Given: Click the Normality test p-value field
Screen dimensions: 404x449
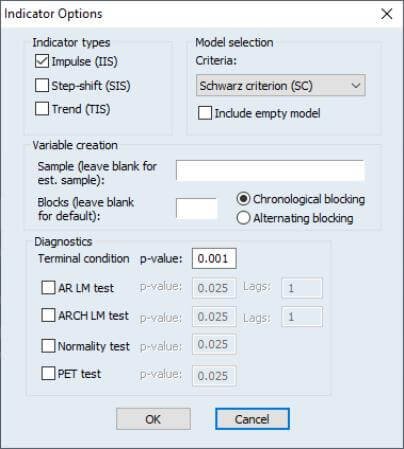Looking at the screenshot, I should (214, 344).
